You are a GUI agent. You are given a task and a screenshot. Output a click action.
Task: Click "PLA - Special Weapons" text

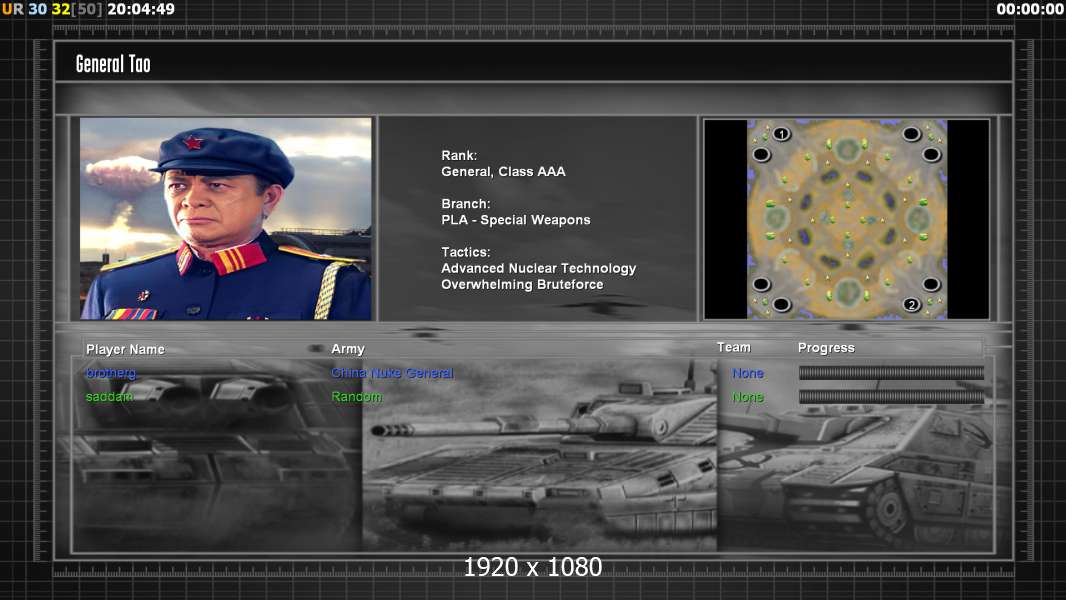tap(515, 220)
